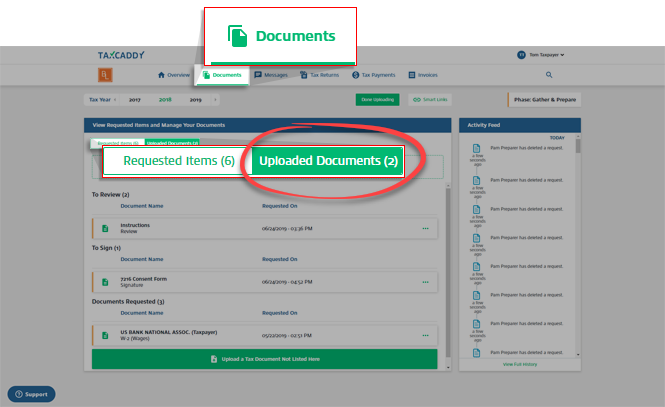Viewport: 665px width, 407px height.
Task: Click the Support help button
Action: [x=31, y=394]
